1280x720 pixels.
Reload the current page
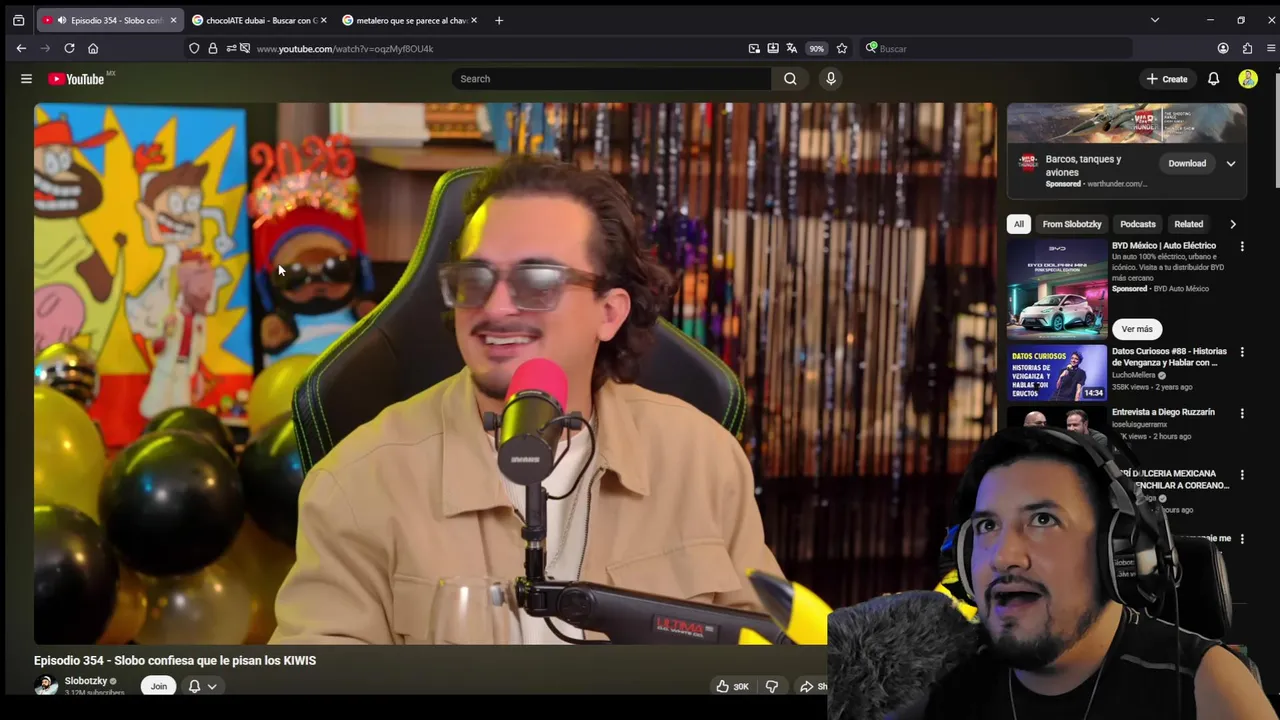point(69,48)
